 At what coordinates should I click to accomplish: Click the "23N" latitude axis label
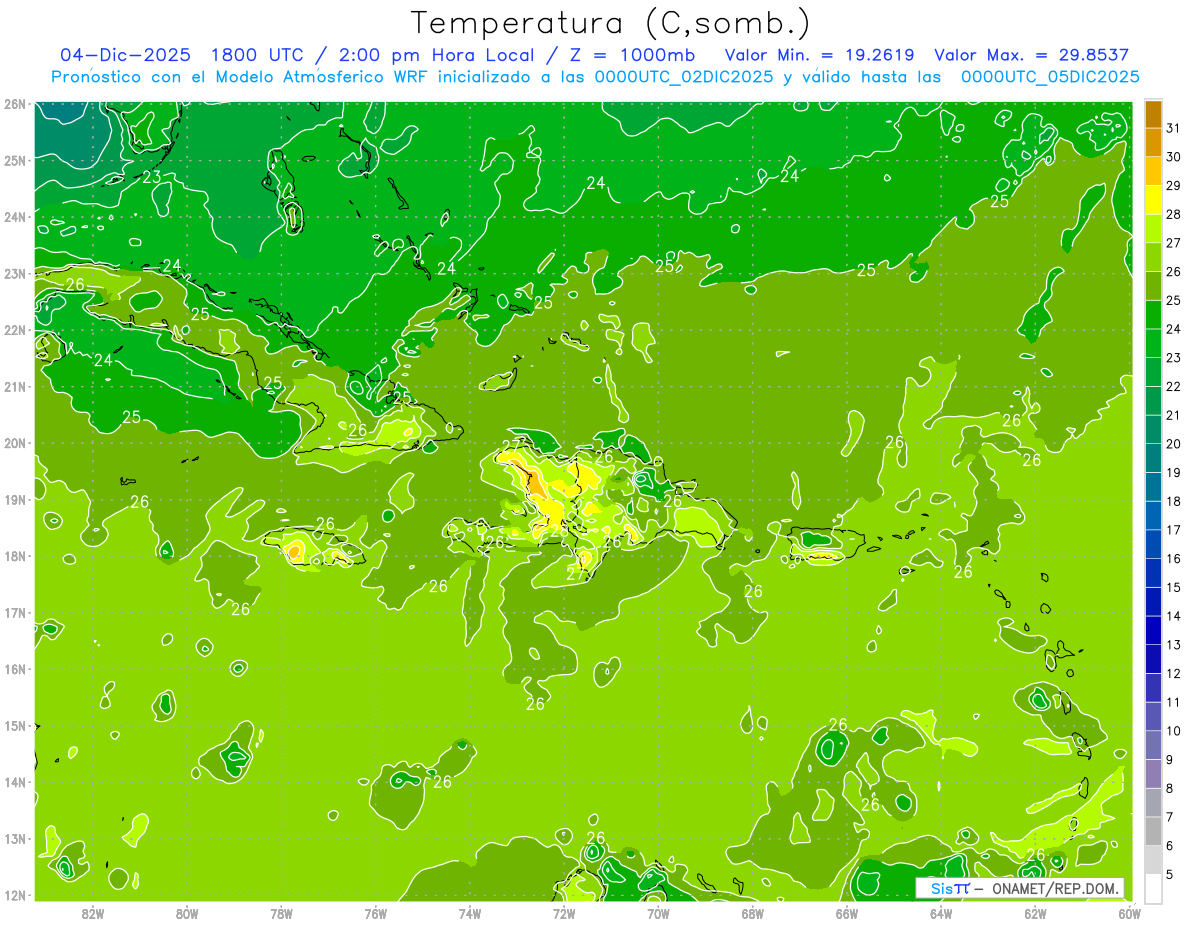point(14,273)
